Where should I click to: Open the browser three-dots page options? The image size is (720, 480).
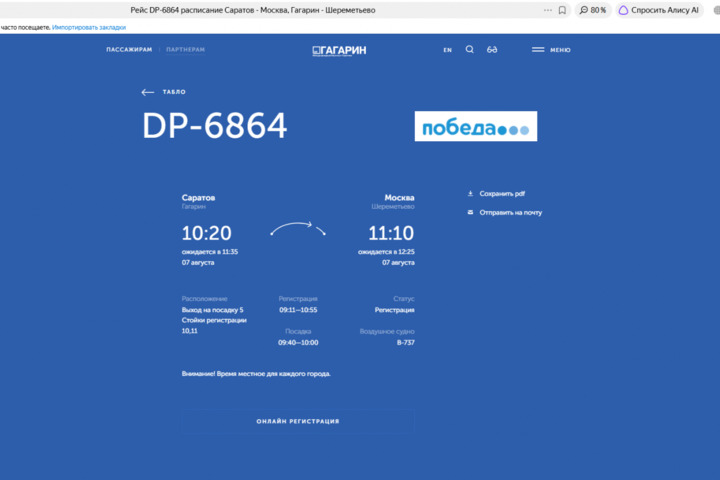pos(548,10)
